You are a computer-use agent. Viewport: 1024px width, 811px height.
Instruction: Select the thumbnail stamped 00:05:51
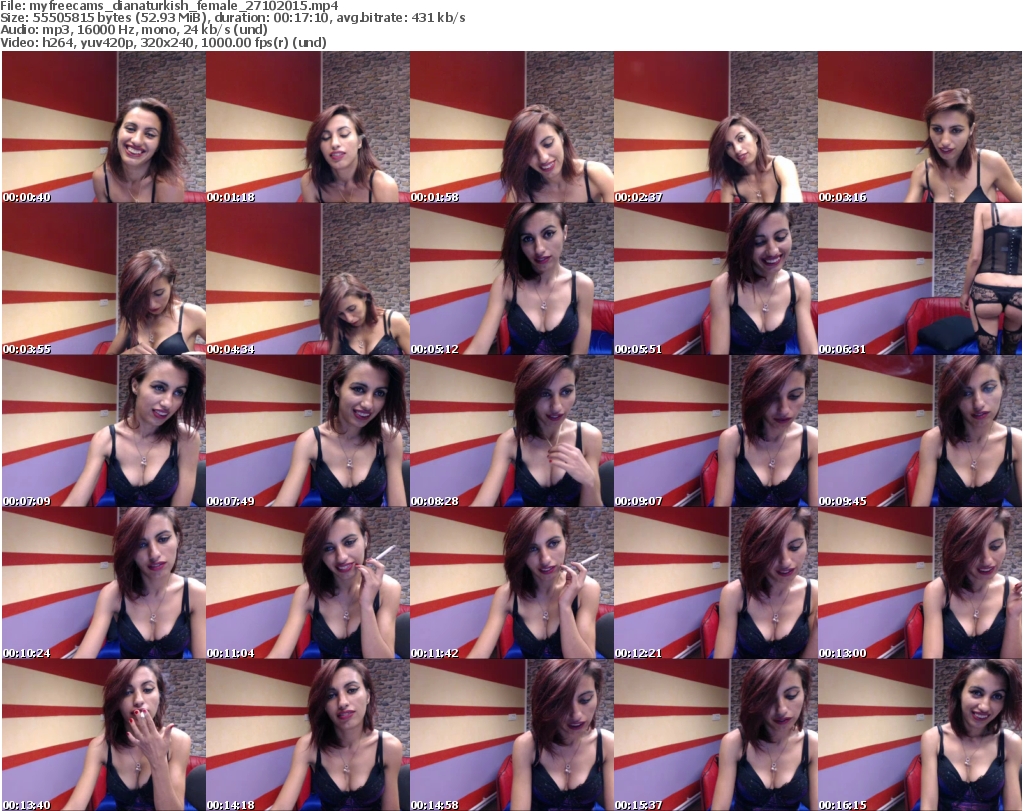click(x=716, y=279)
